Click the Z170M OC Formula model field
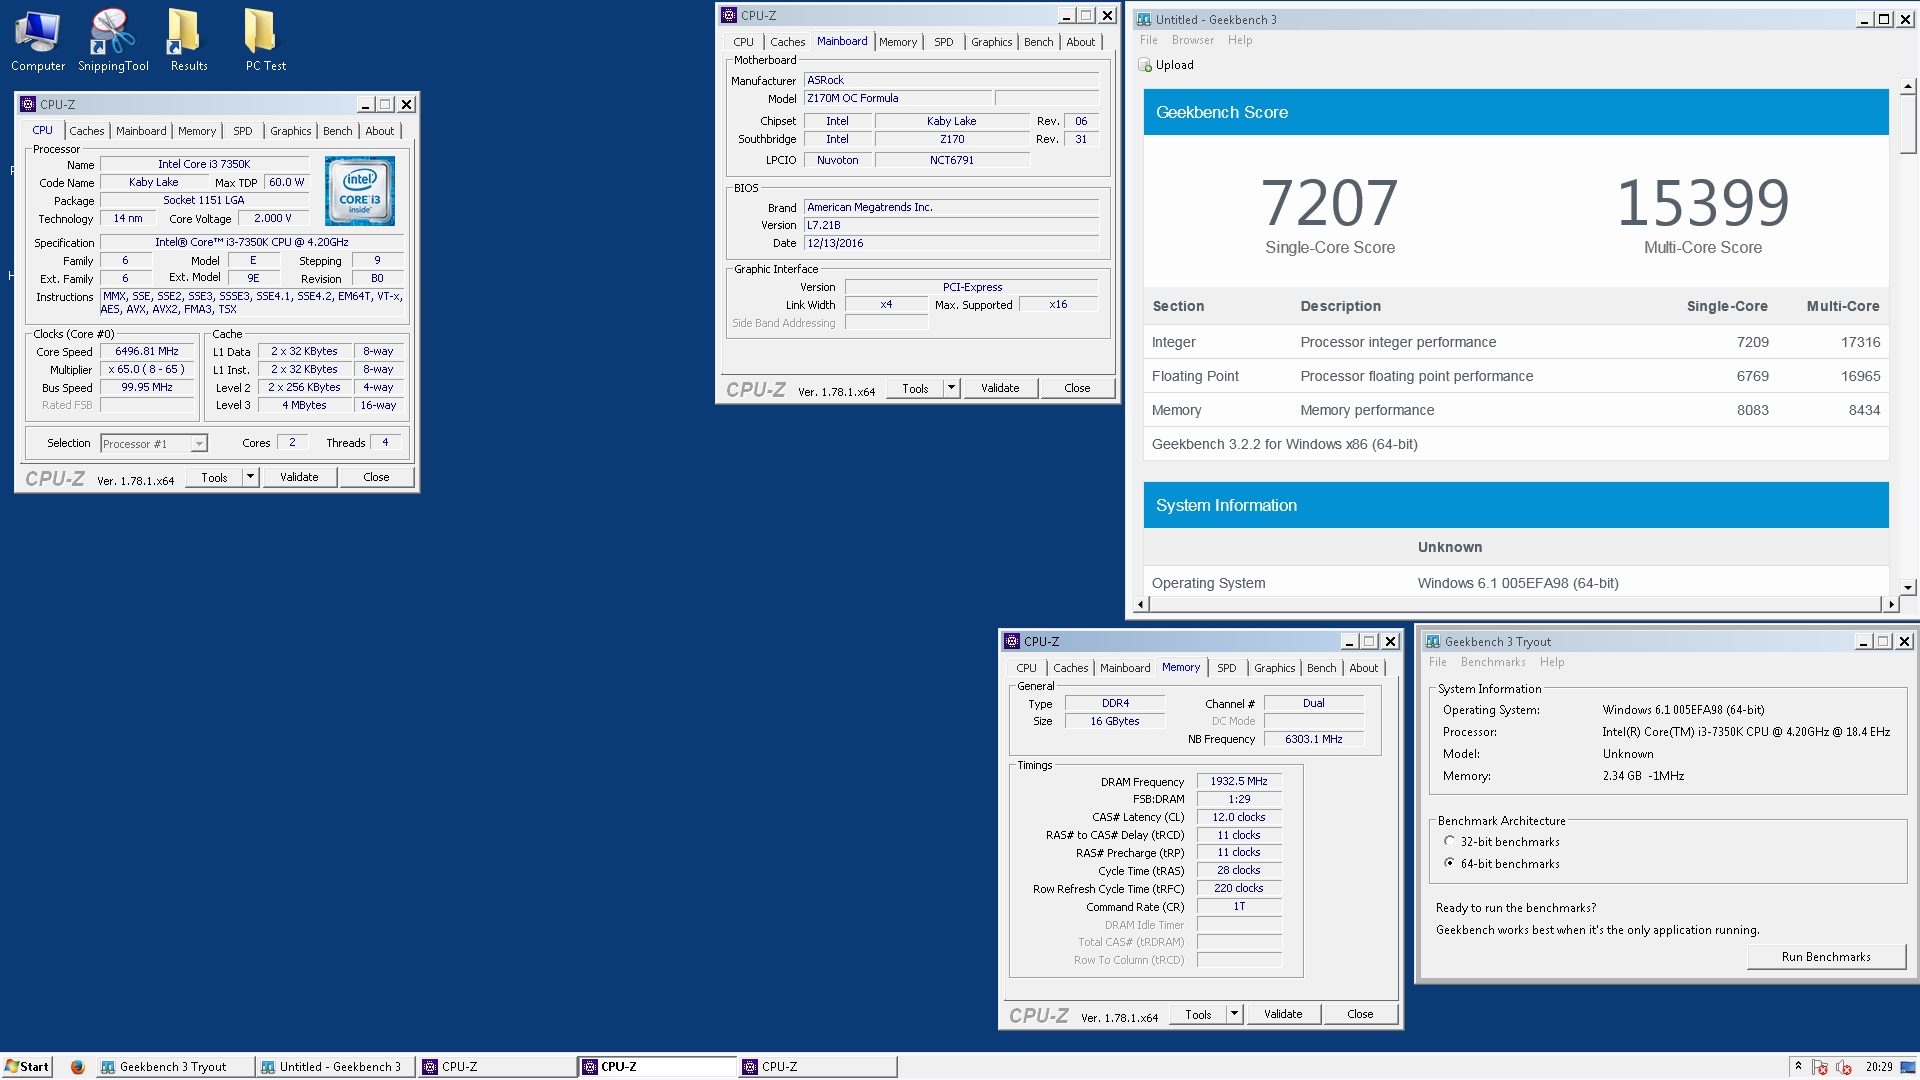 click(898, 98)
